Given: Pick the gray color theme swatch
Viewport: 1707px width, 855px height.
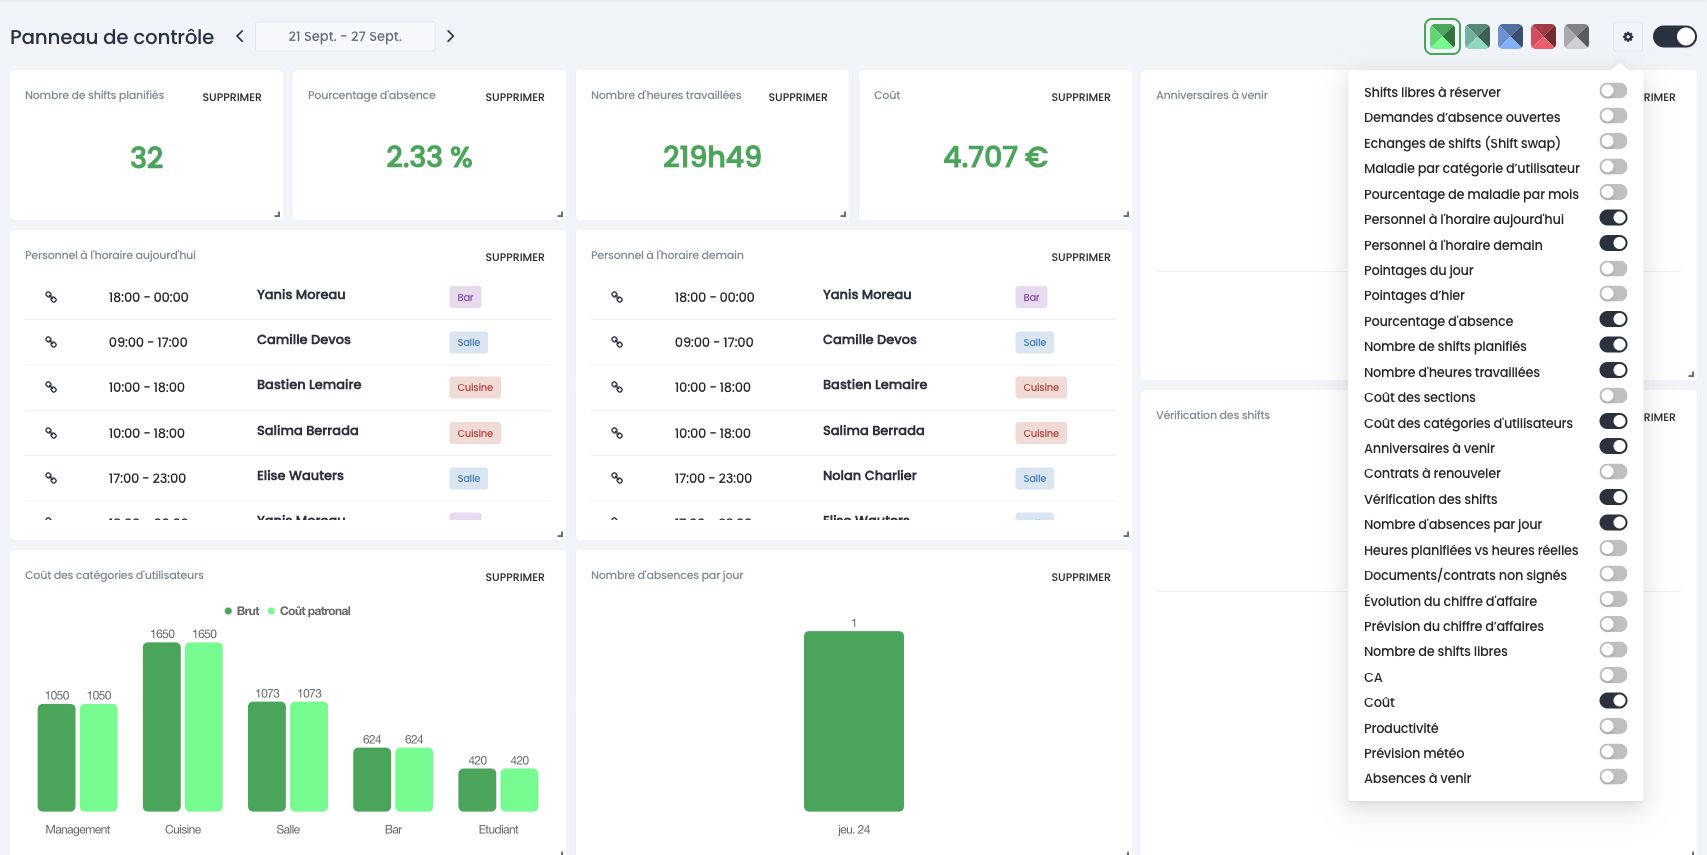Looking at the screenshot, I should (x=1576, y=37).
